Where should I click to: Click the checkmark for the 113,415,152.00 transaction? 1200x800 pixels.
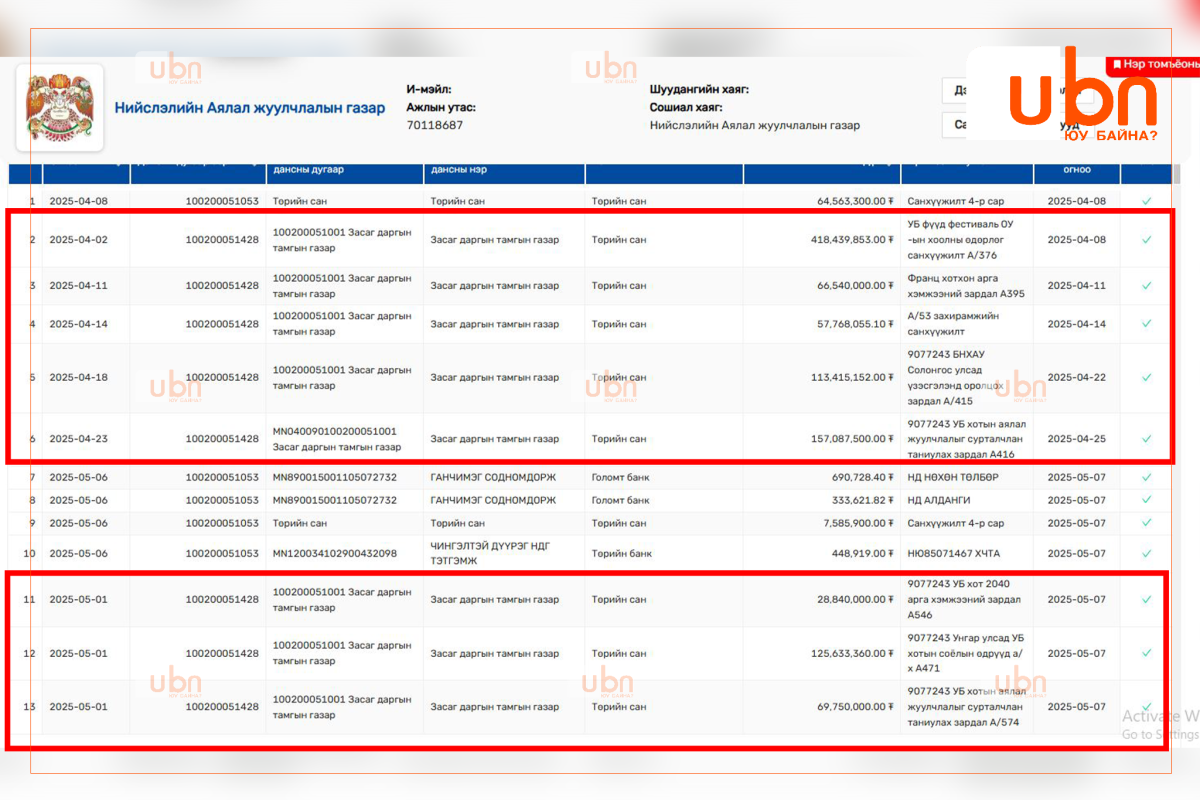click(x=1146, y=378)
